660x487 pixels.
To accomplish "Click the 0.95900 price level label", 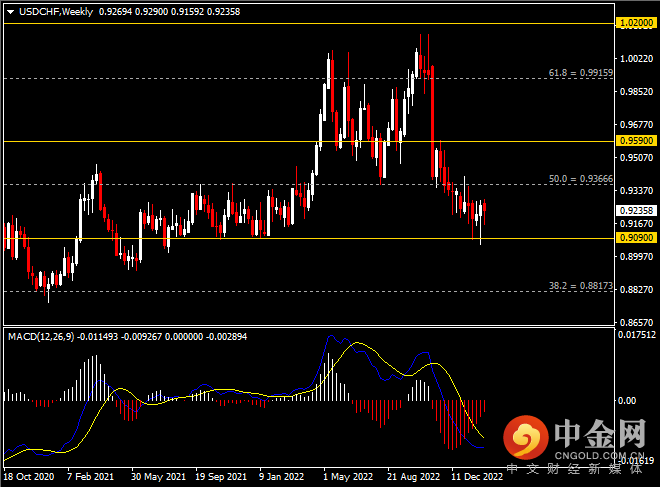I will point(636,141).
